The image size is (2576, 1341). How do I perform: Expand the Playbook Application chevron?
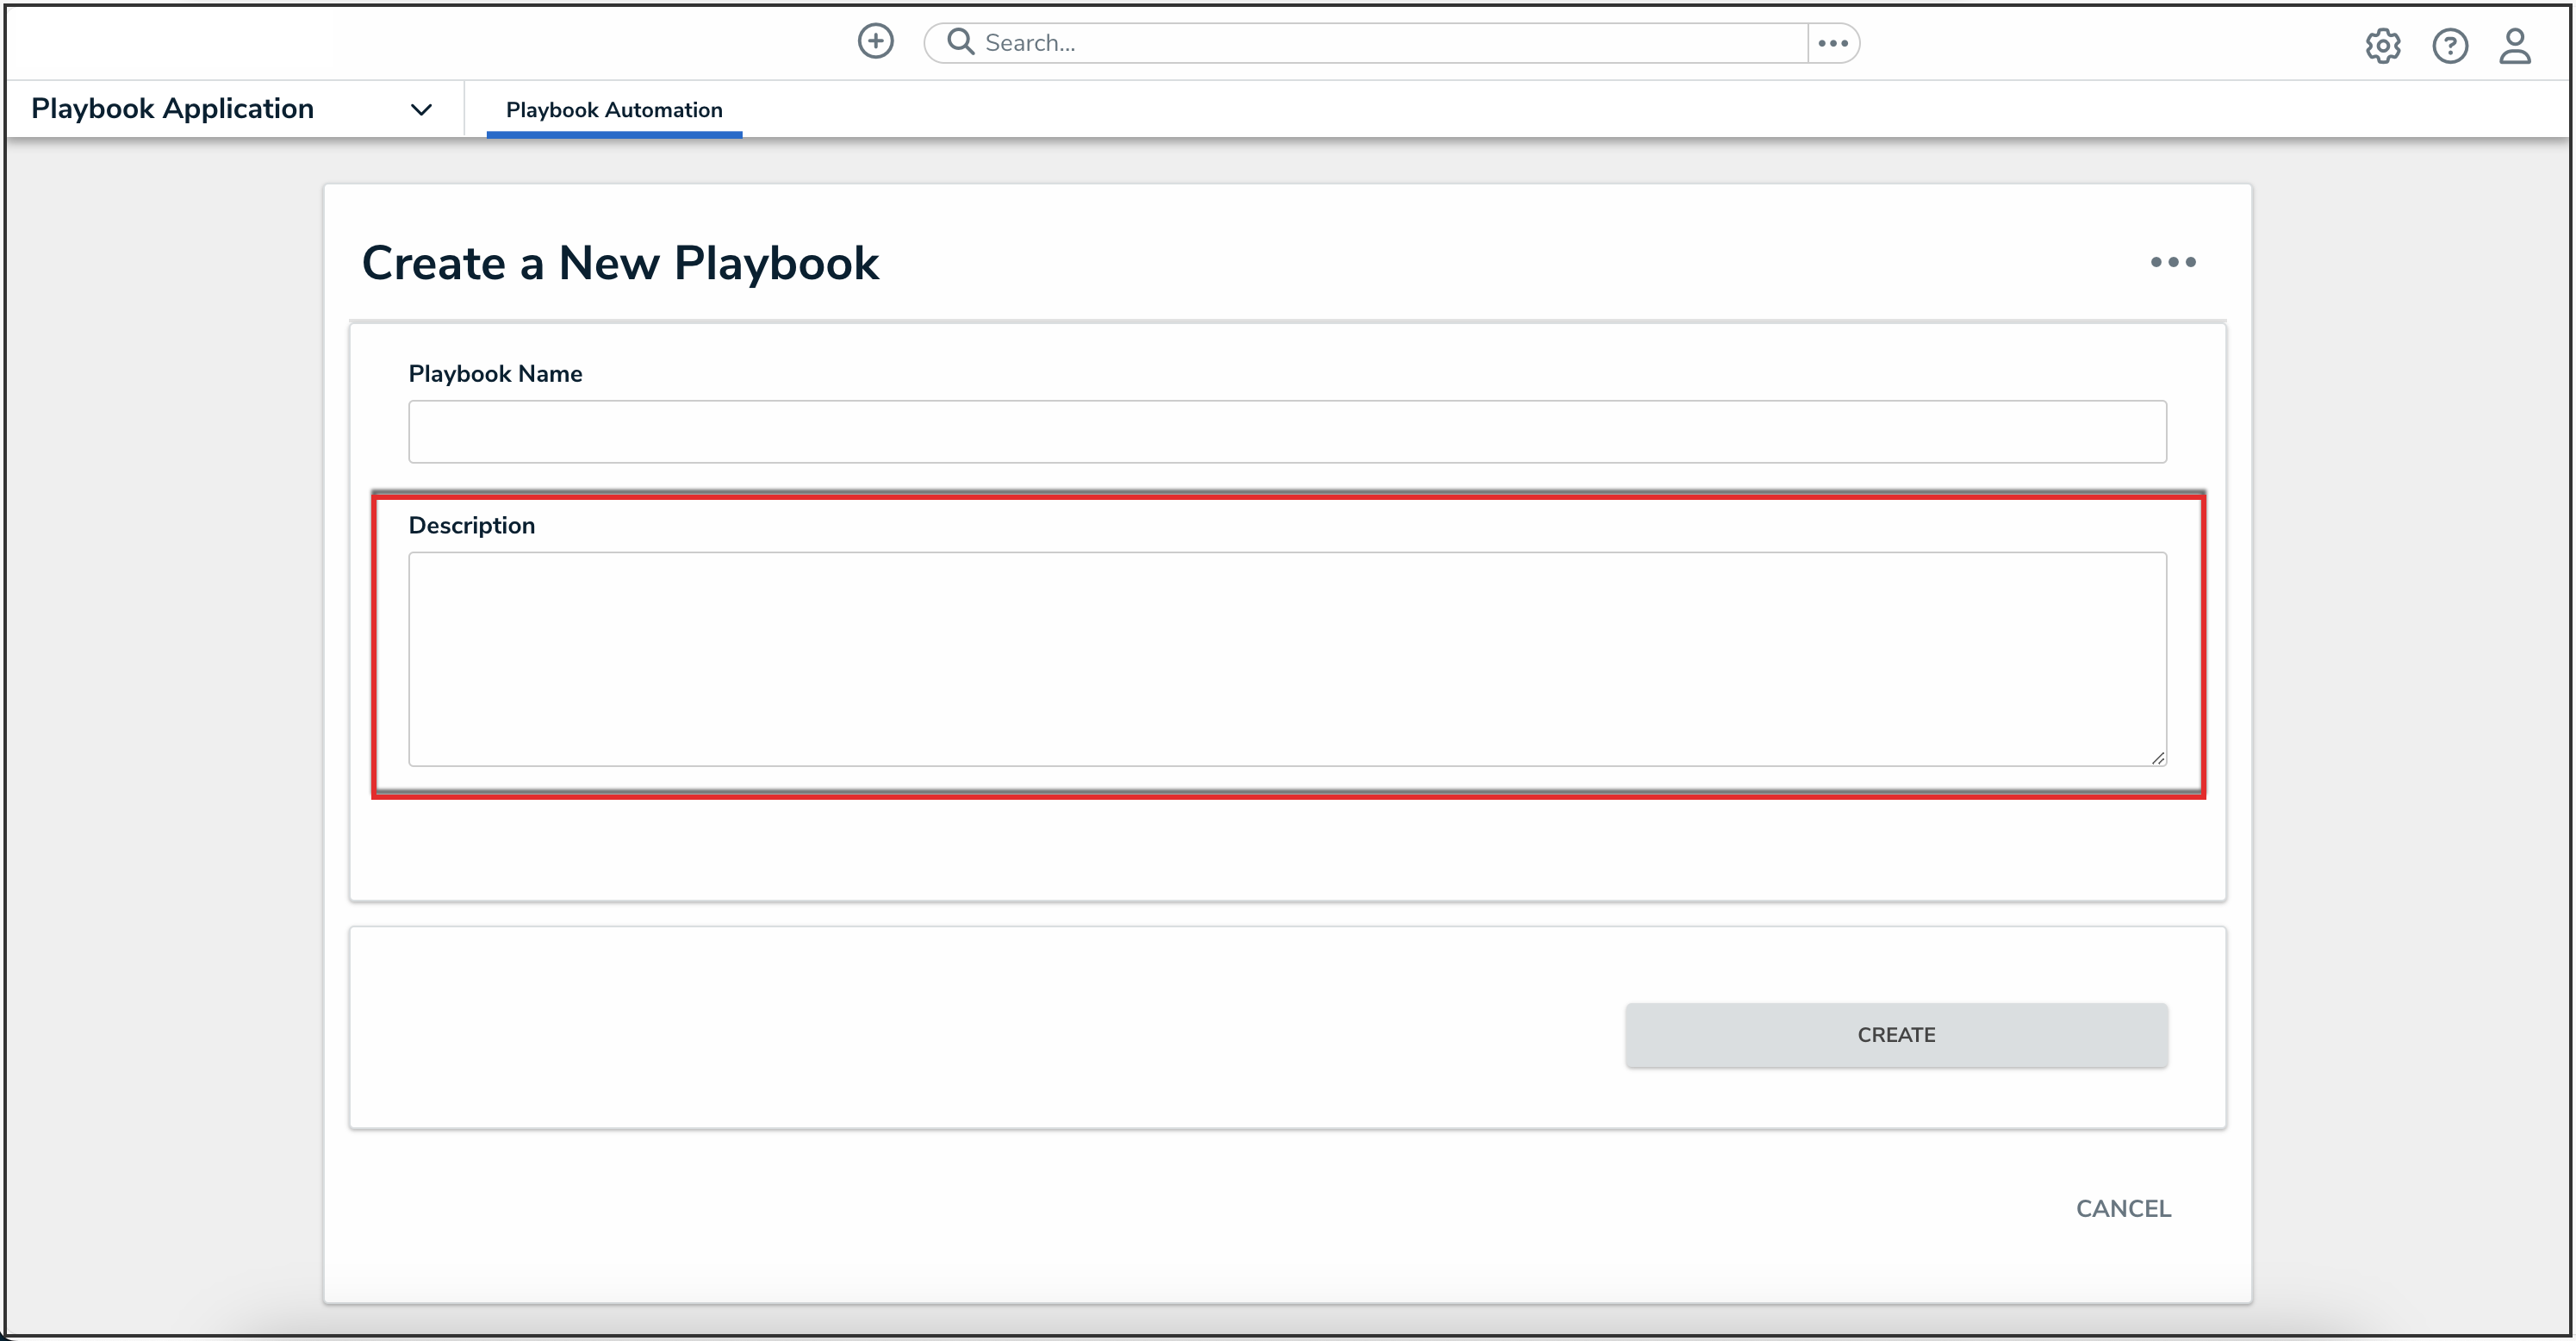[421, 109]
